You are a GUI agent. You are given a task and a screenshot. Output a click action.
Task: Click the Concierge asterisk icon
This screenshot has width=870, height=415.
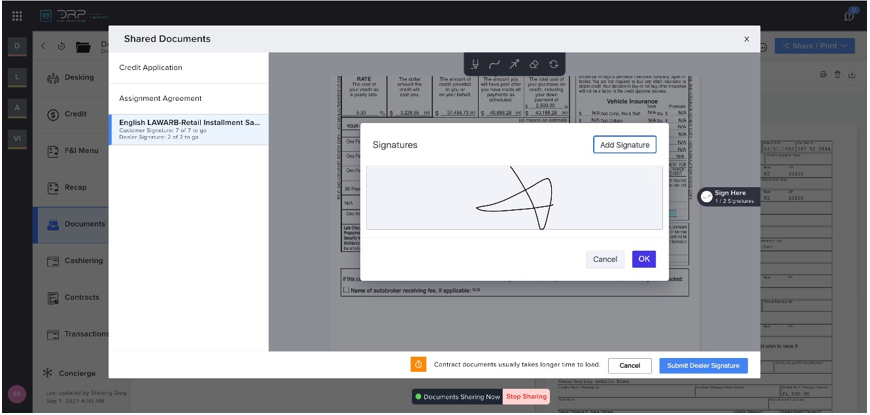tap(48, 373)
